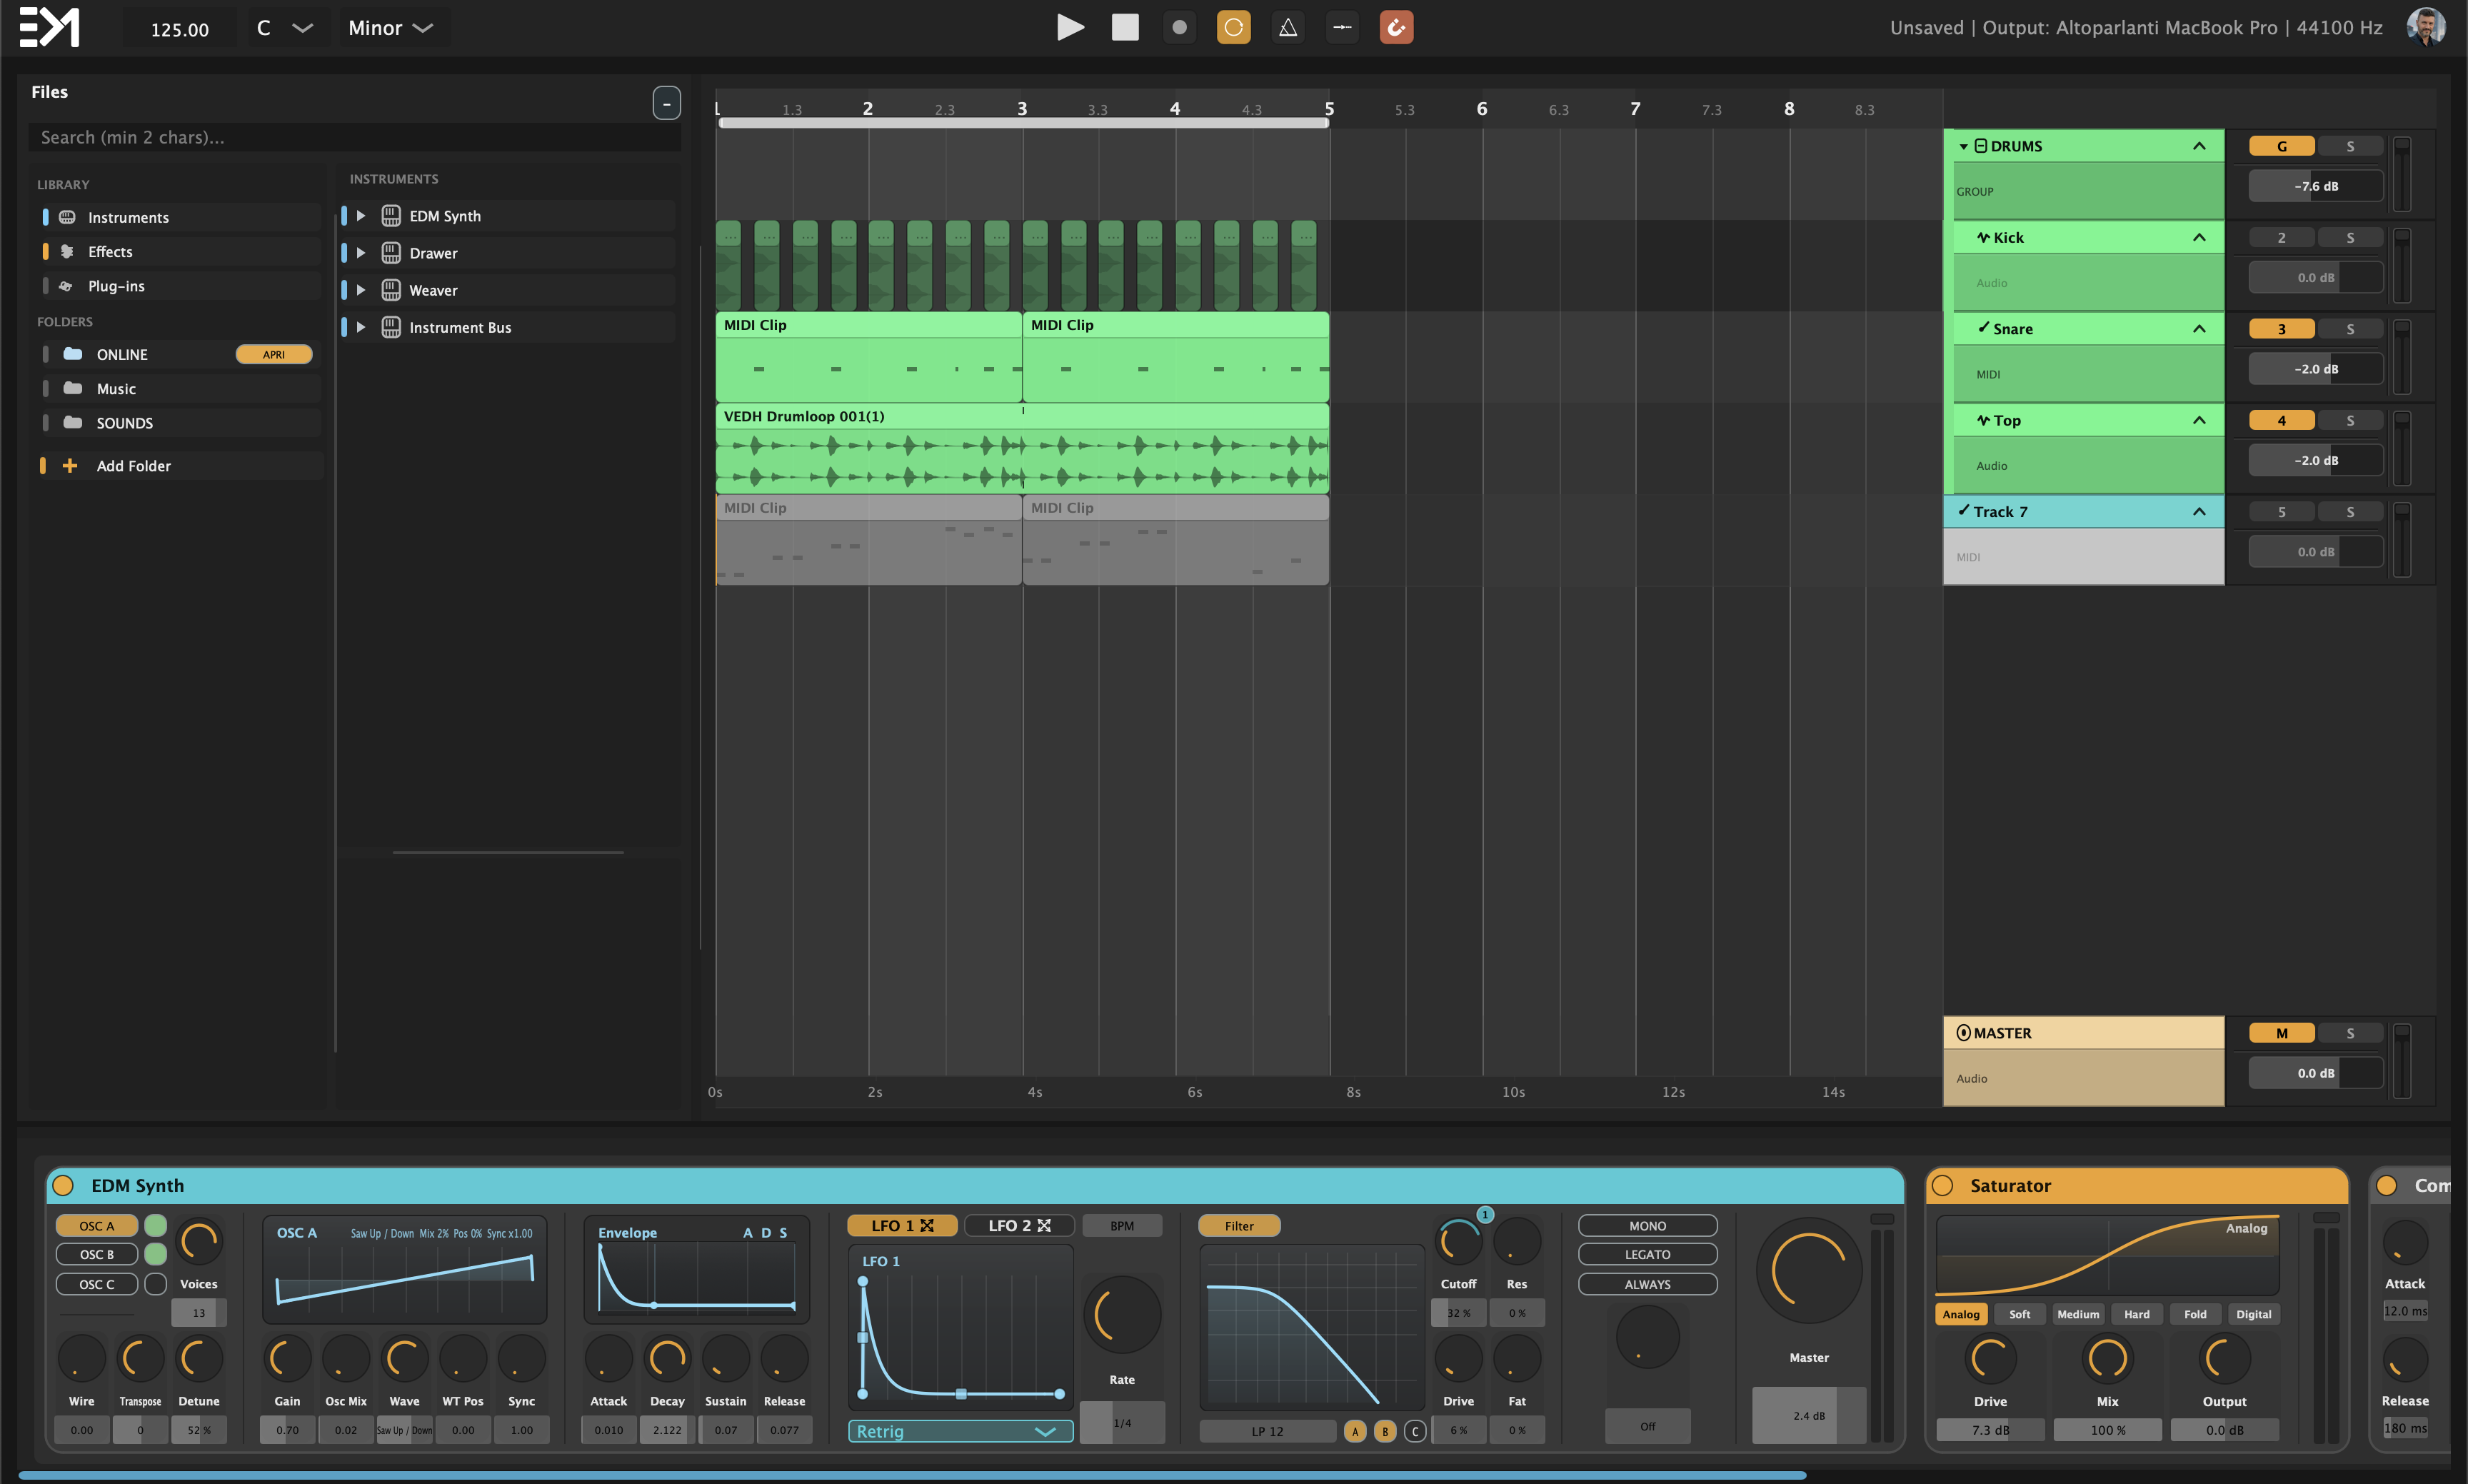Toggle the metronome icon
This screenshot has width=2468, height=1484.
click(x=1288, y=27)
